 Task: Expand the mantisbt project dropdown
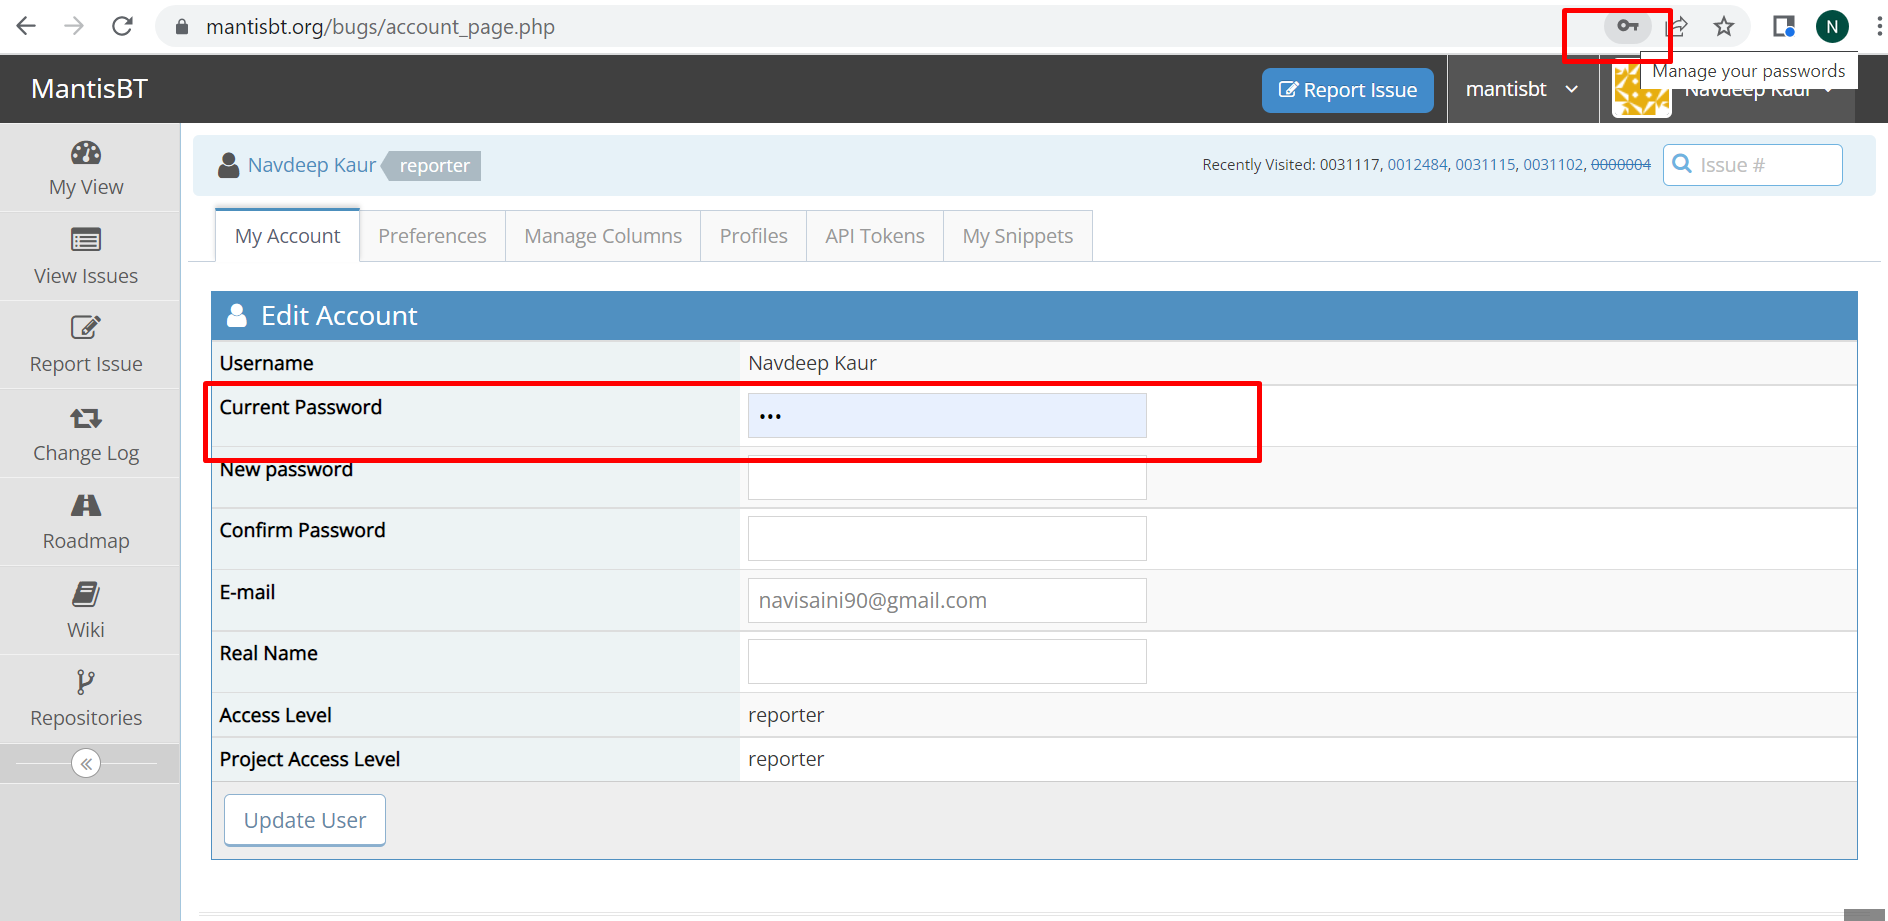coord(1522,90)
